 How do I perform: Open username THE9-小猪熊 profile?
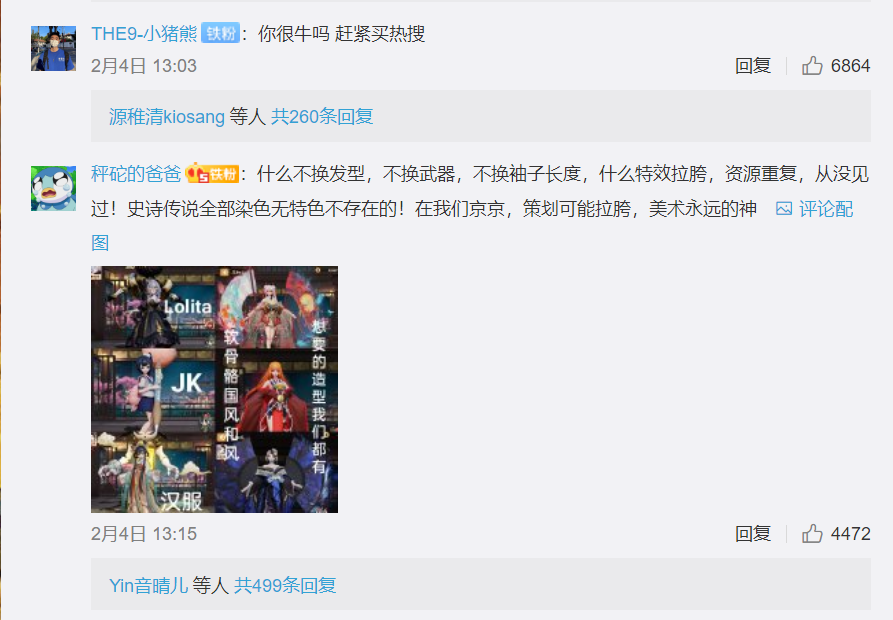[x=144, y=34]
